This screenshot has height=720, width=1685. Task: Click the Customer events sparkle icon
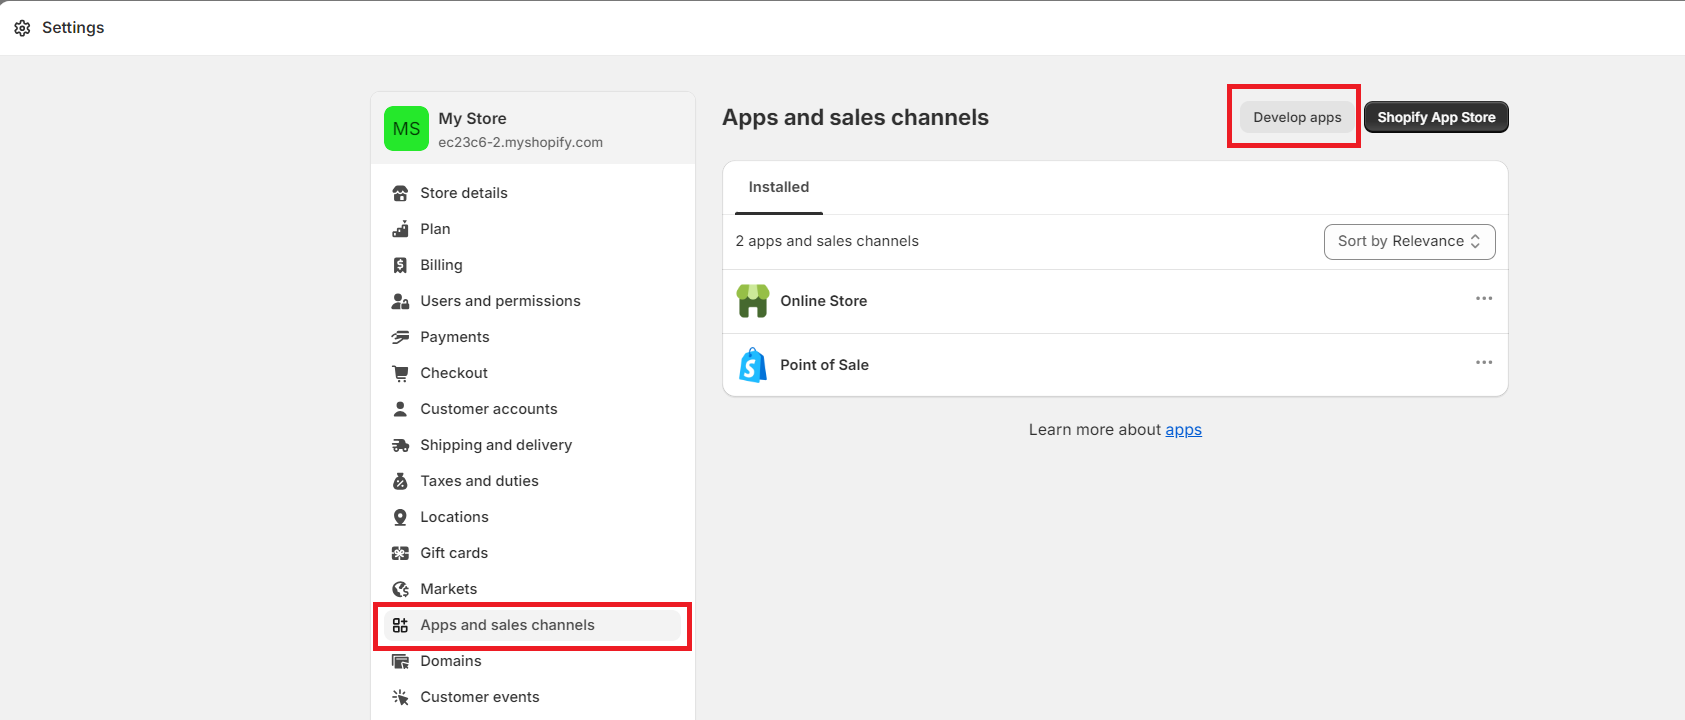click(400, 697)
